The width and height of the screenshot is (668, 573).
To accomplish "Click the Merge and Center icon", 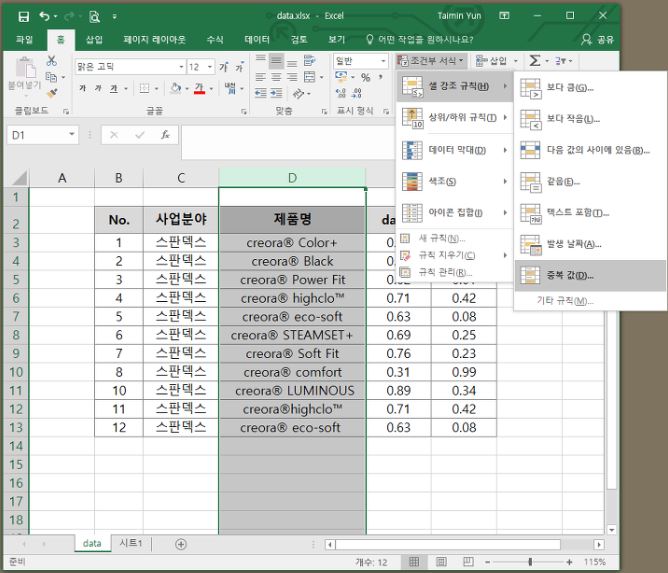I will coord(310,77).
